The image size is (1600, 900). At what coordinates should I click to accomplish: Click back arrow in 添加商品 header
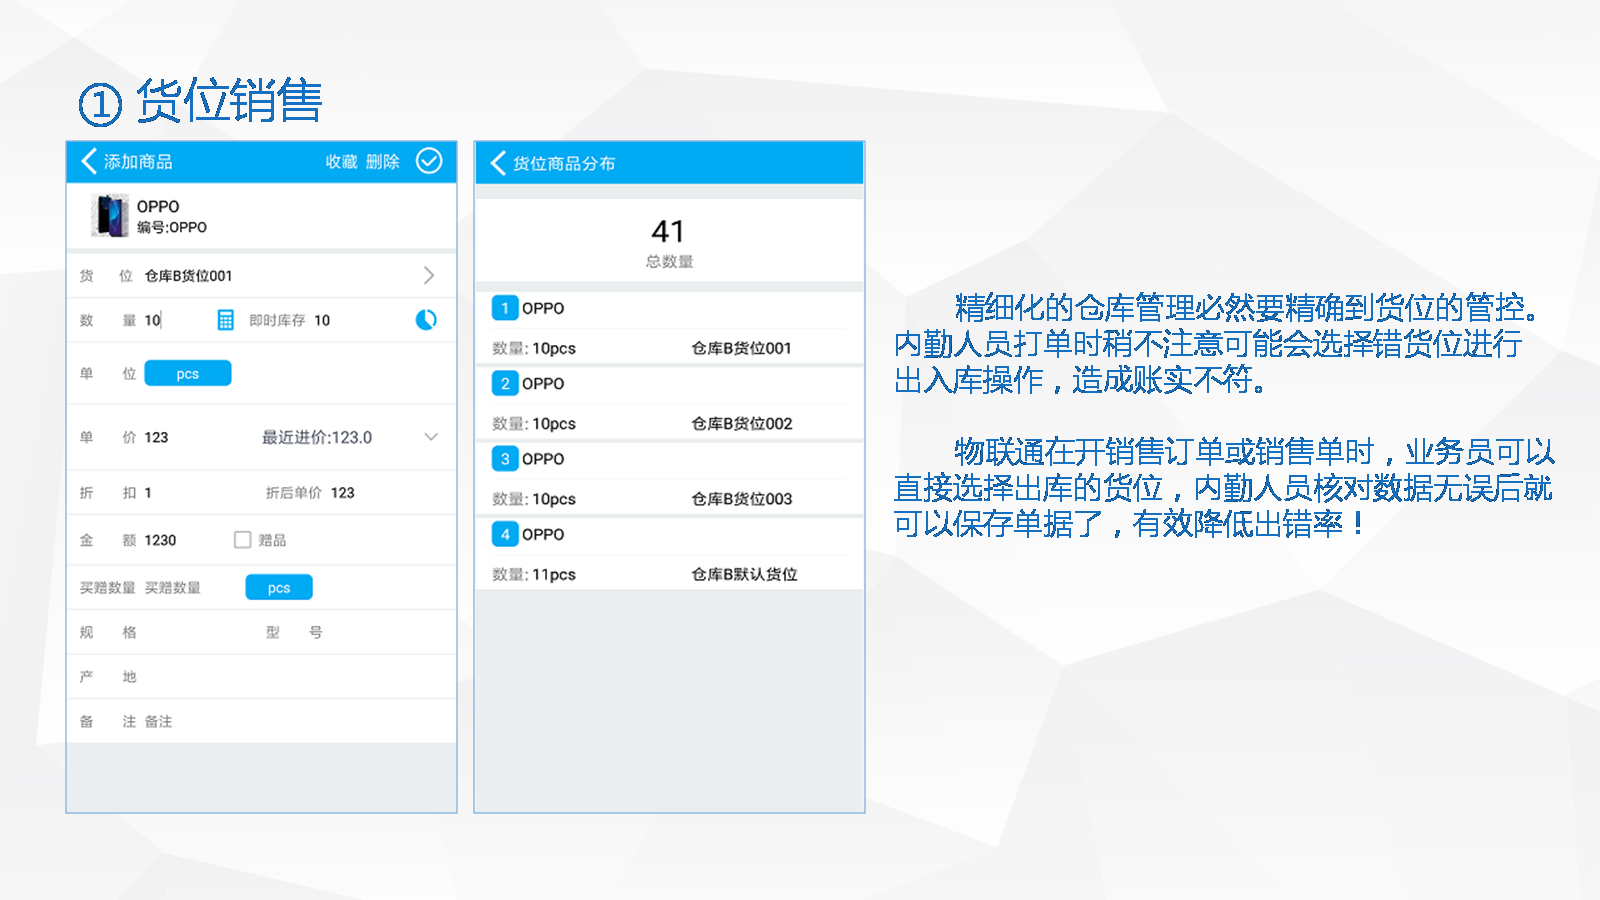click(x=89, y=162)
